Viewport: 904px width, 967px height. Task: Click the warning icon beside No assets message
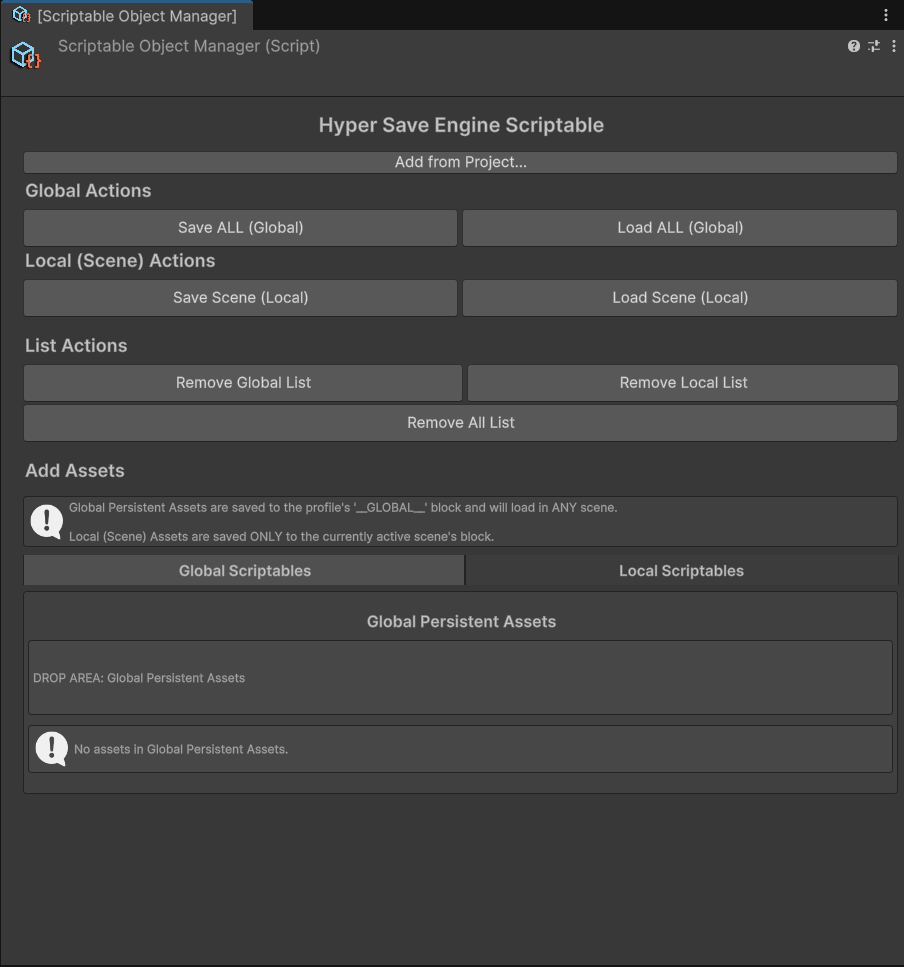[x=51, y=749]
